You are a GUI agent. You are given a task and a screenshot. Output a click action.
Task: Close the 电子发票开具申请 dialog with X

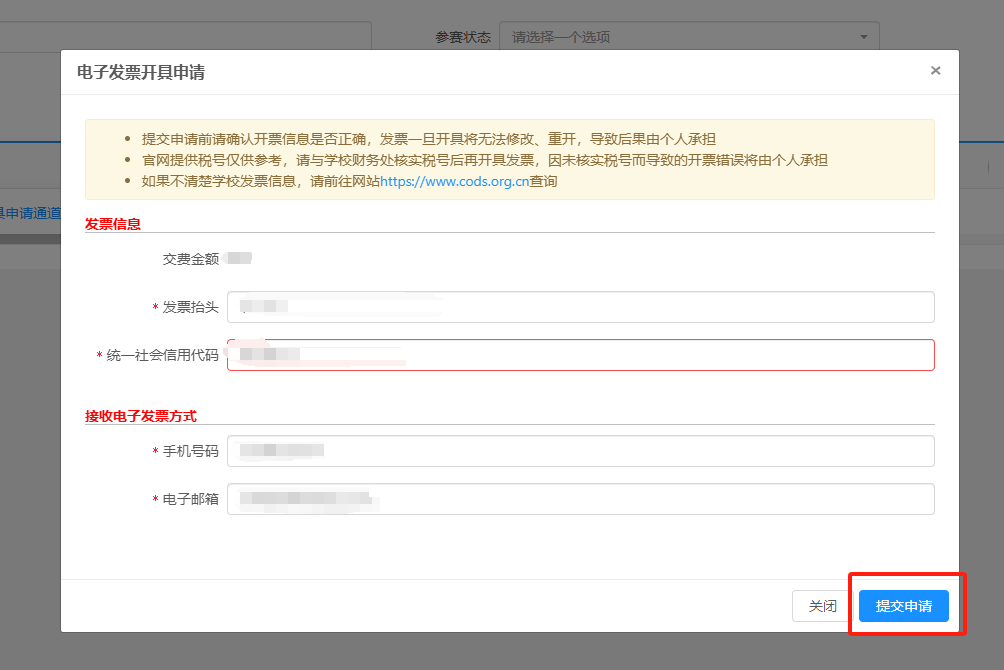coord(935,71)
